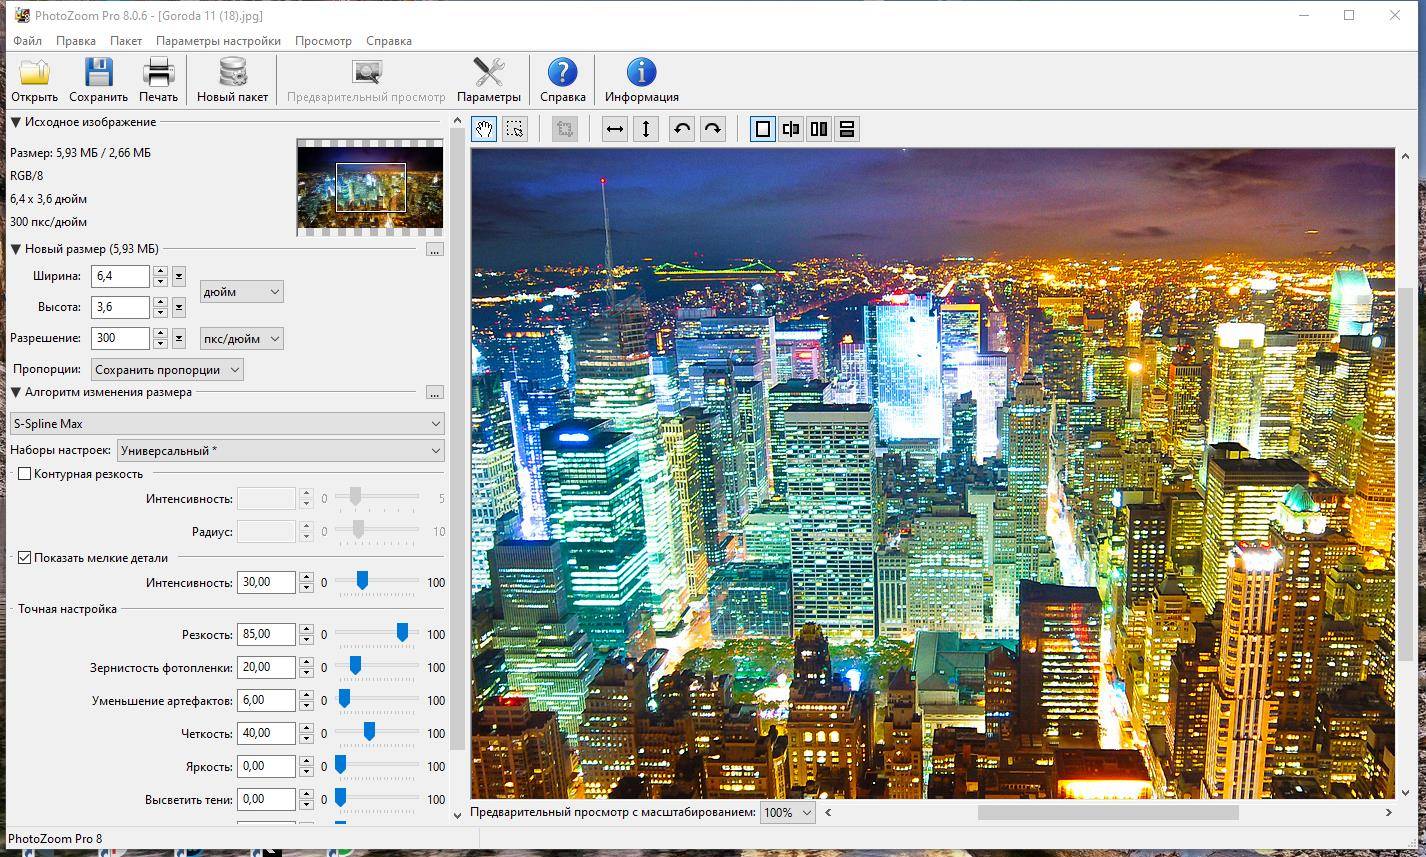Select the hand pan tool
Viewport: 1426px width, 857px height.
point(484,129)
